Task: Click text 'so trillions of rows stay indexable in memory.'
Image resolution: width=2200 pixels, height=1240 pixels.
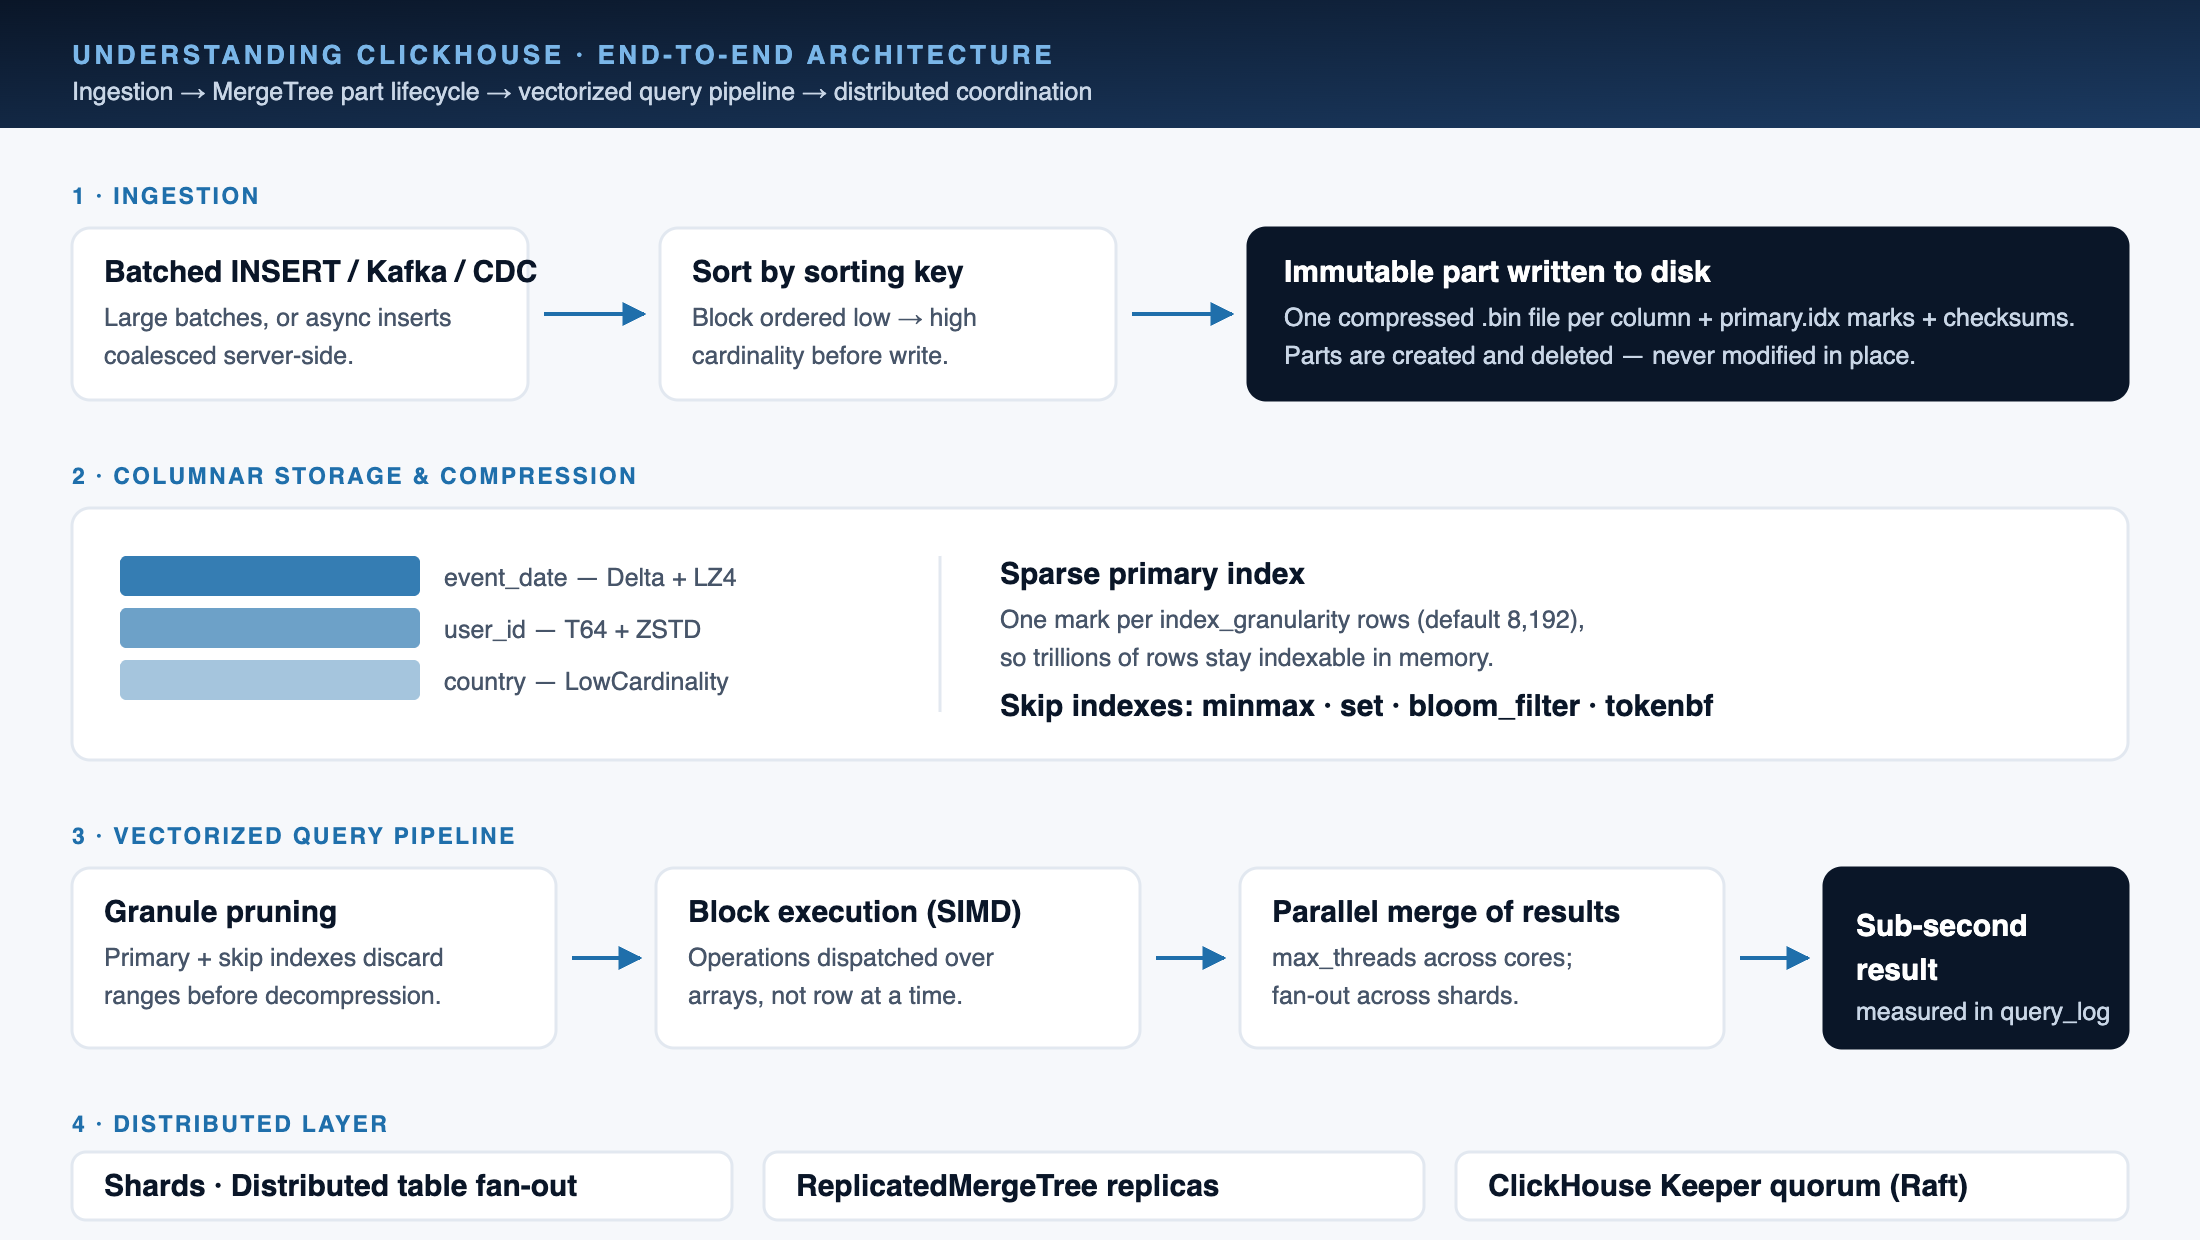Action: [1247, 658]
